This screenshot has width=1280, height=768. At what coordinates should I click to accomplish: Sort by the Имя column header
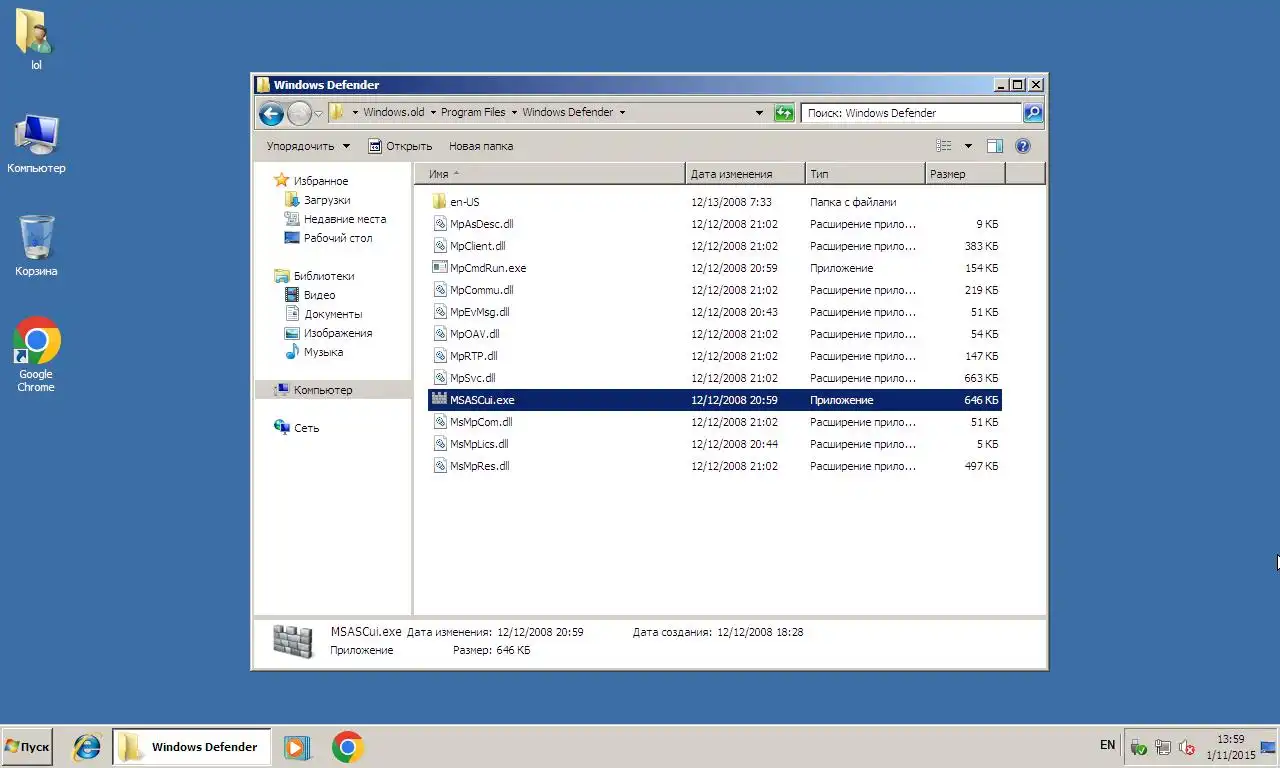[x=550, y=174]
